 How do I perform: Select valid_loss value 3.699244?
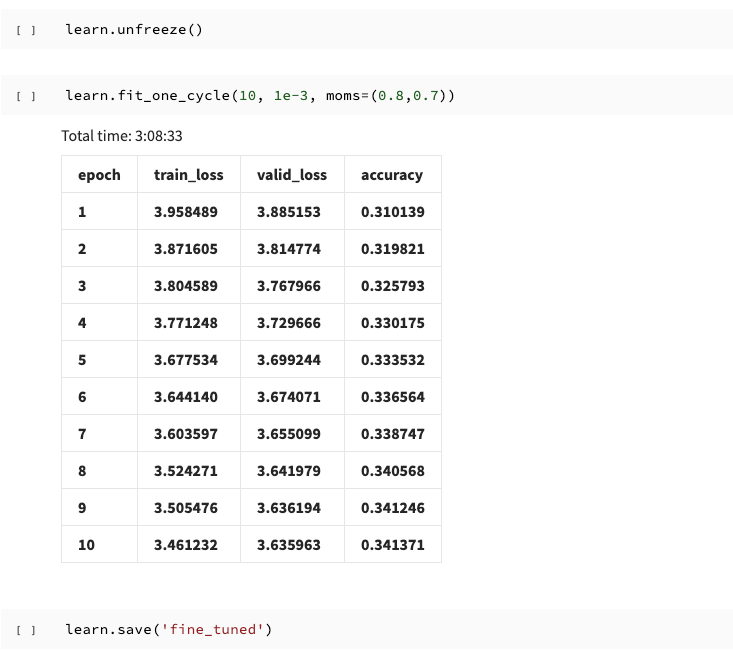click(x=288, y=359)
